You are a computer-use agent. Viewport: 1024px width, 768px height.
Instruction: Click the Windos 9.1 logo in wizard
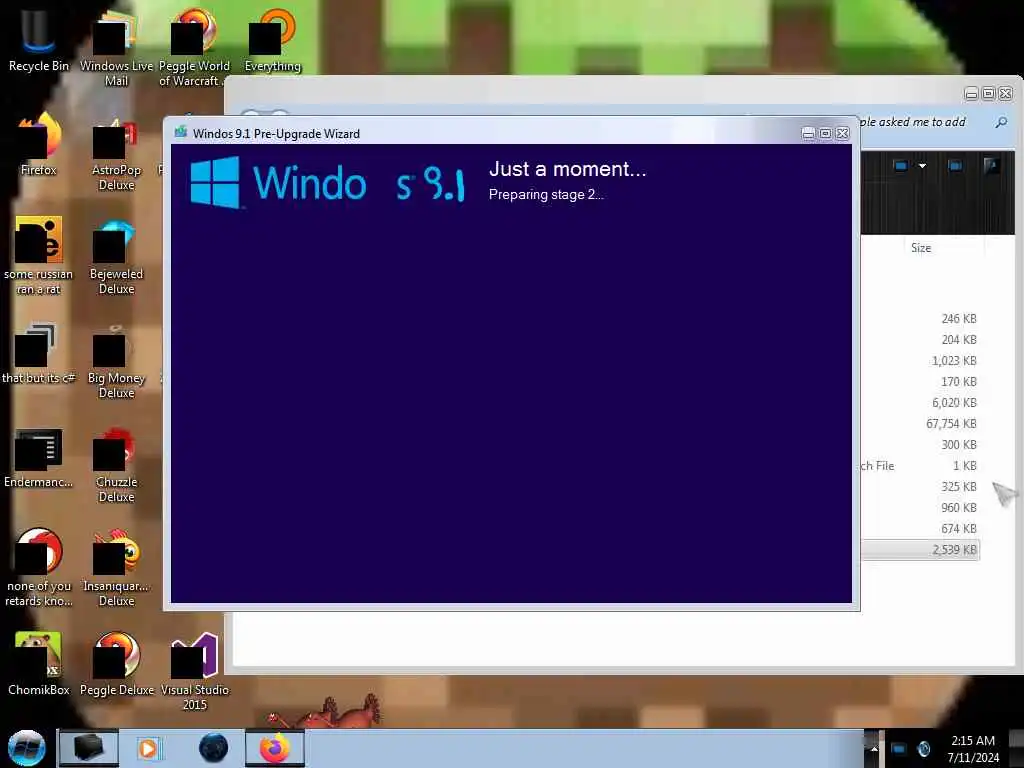[x=327, y=182]
